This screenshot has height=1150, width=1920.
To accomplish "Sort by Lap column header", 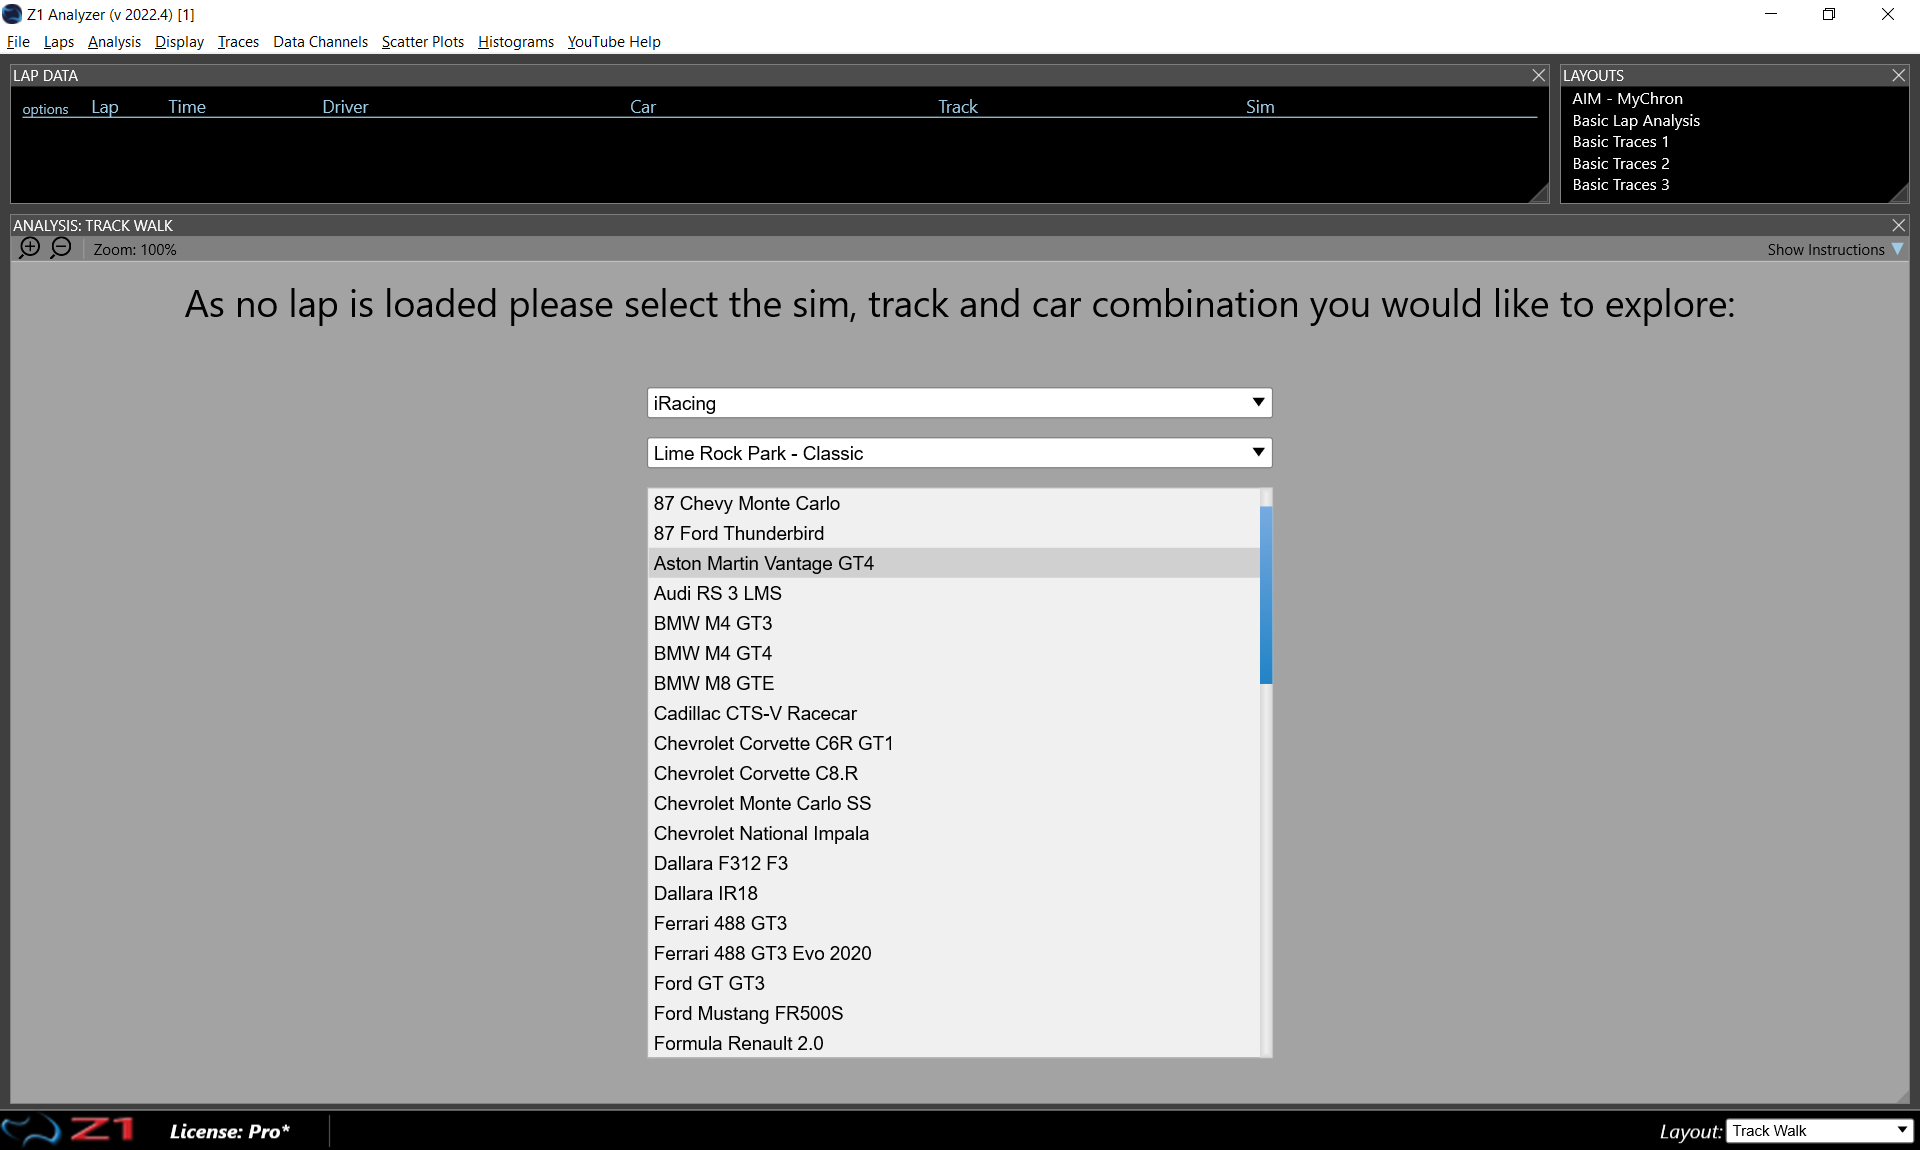I will [105, 107].
